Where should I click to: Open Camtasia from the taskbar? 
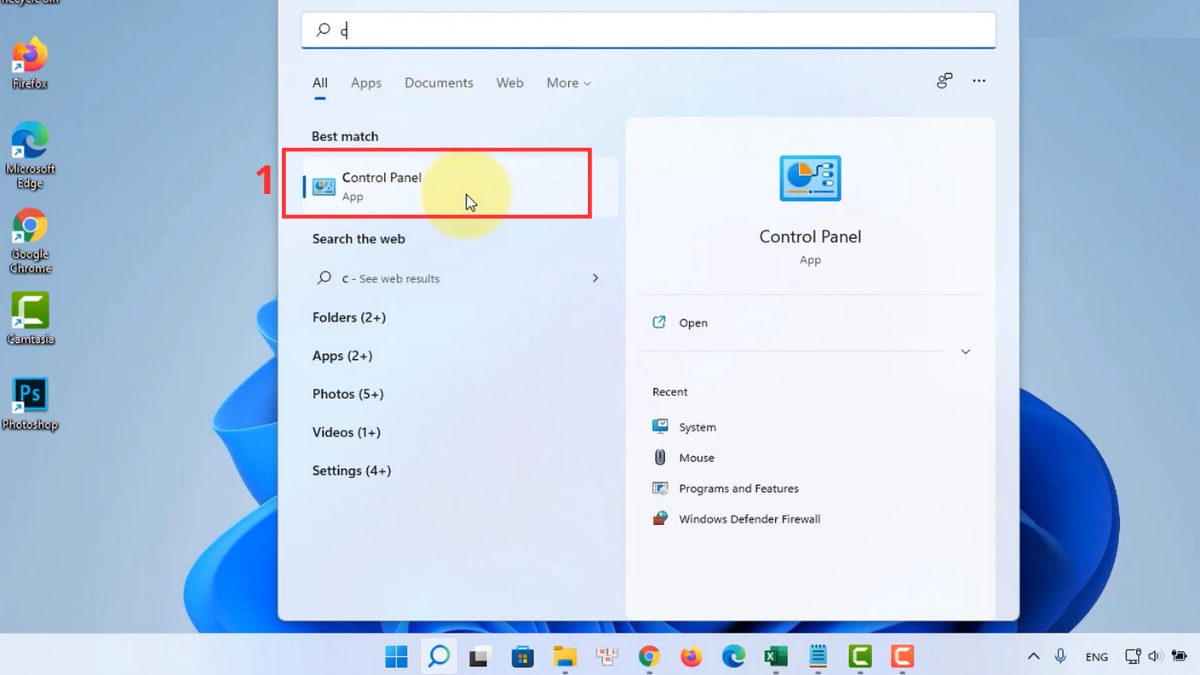click(x=859, y=656)
